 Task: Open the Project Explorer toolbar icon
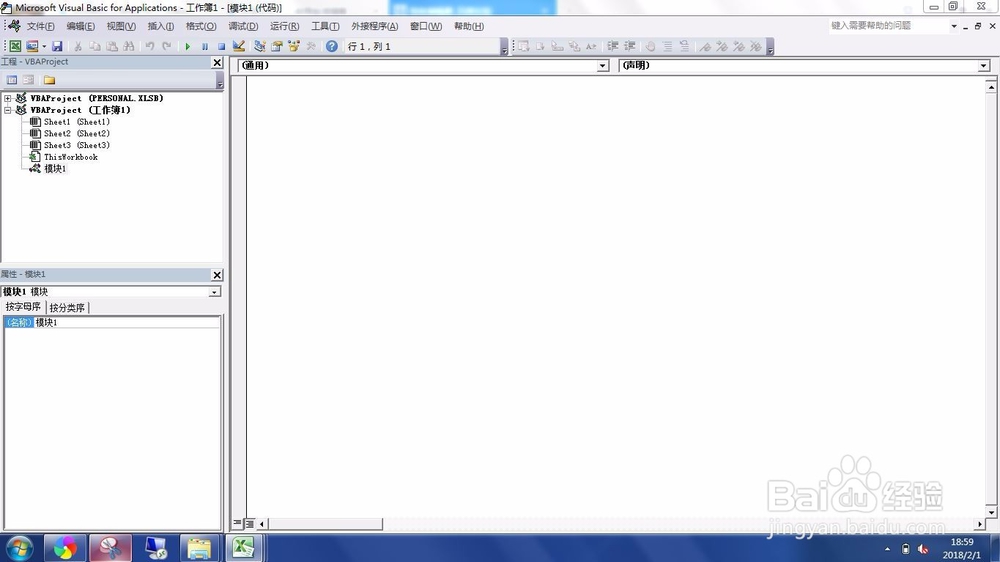(260, 46)
